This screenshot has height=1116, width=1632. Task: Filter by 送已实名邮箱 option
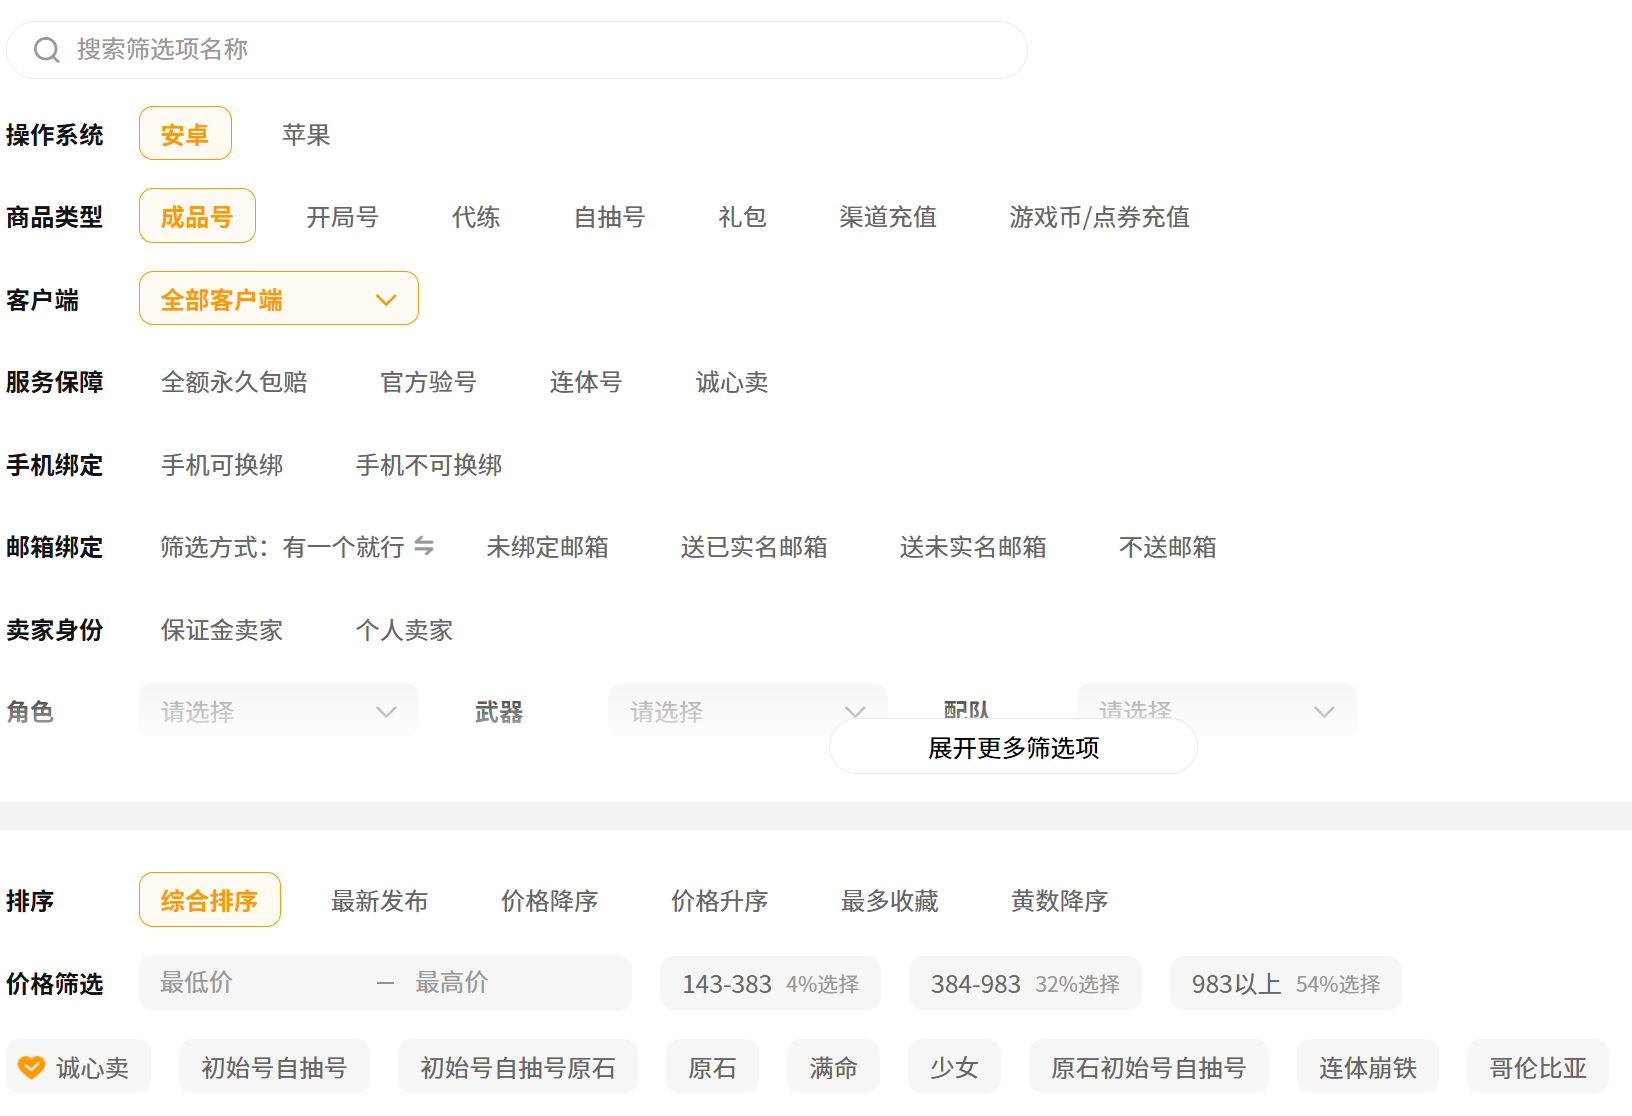[x=753, y=547]
